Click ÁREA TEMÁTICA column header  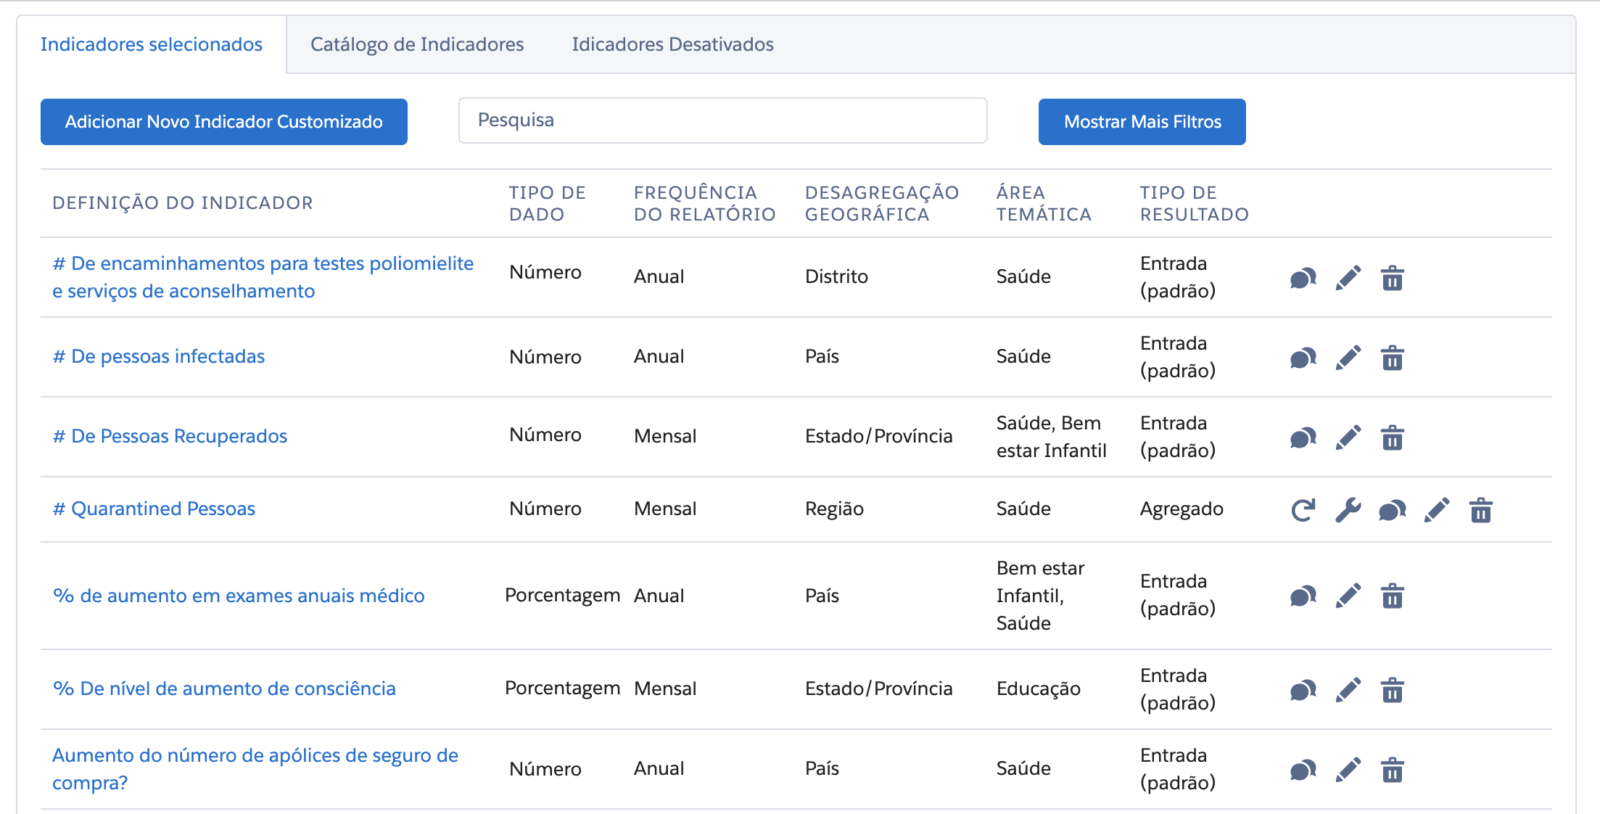coord(1044,203)
